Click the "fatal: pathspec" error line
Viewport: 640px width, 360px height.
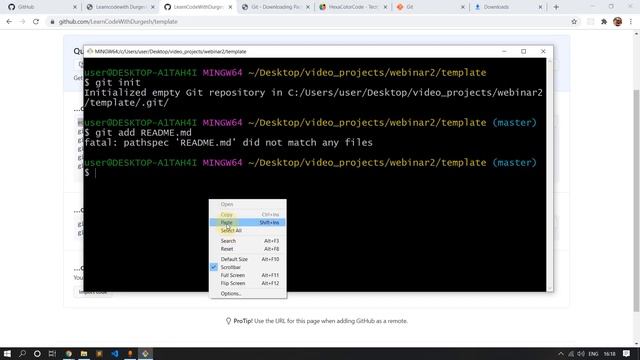coord(228,143)
